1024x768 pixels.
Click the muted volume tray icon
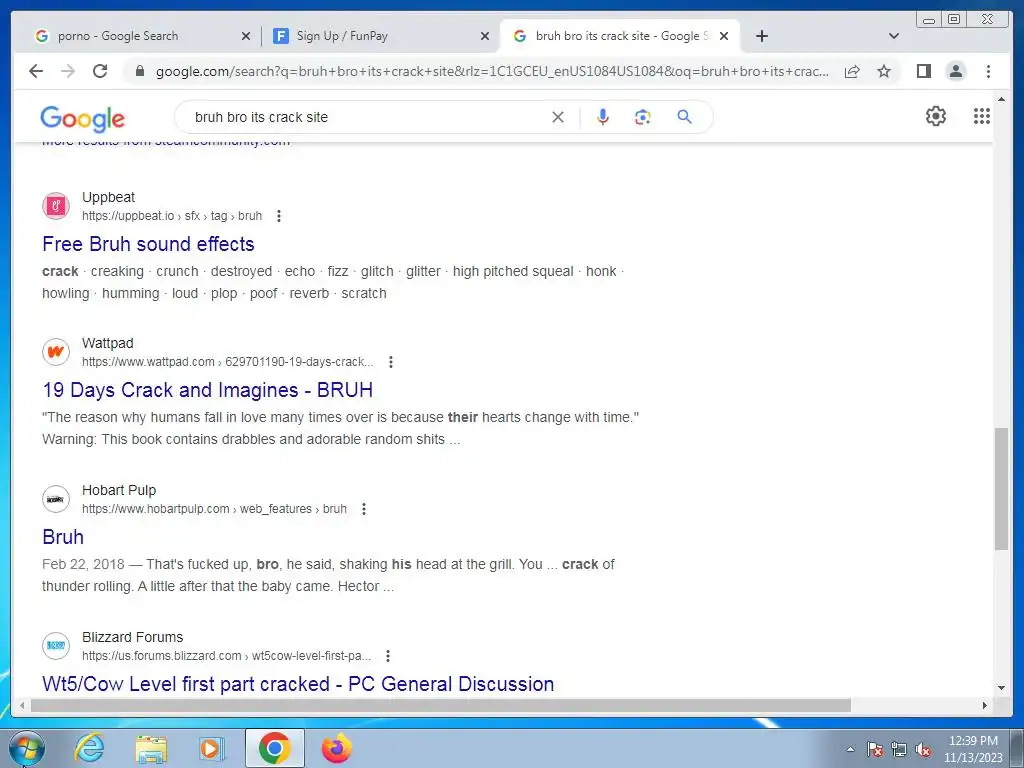923,750
